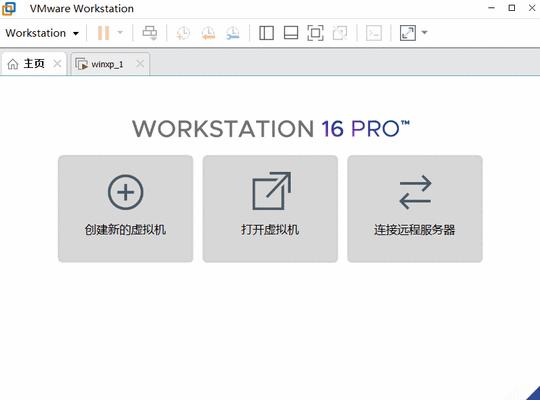Take a snapshot using the clock-plus icon
Viewport: 540px width, 400px height.
pyautogui.click(x=183, y=33)
